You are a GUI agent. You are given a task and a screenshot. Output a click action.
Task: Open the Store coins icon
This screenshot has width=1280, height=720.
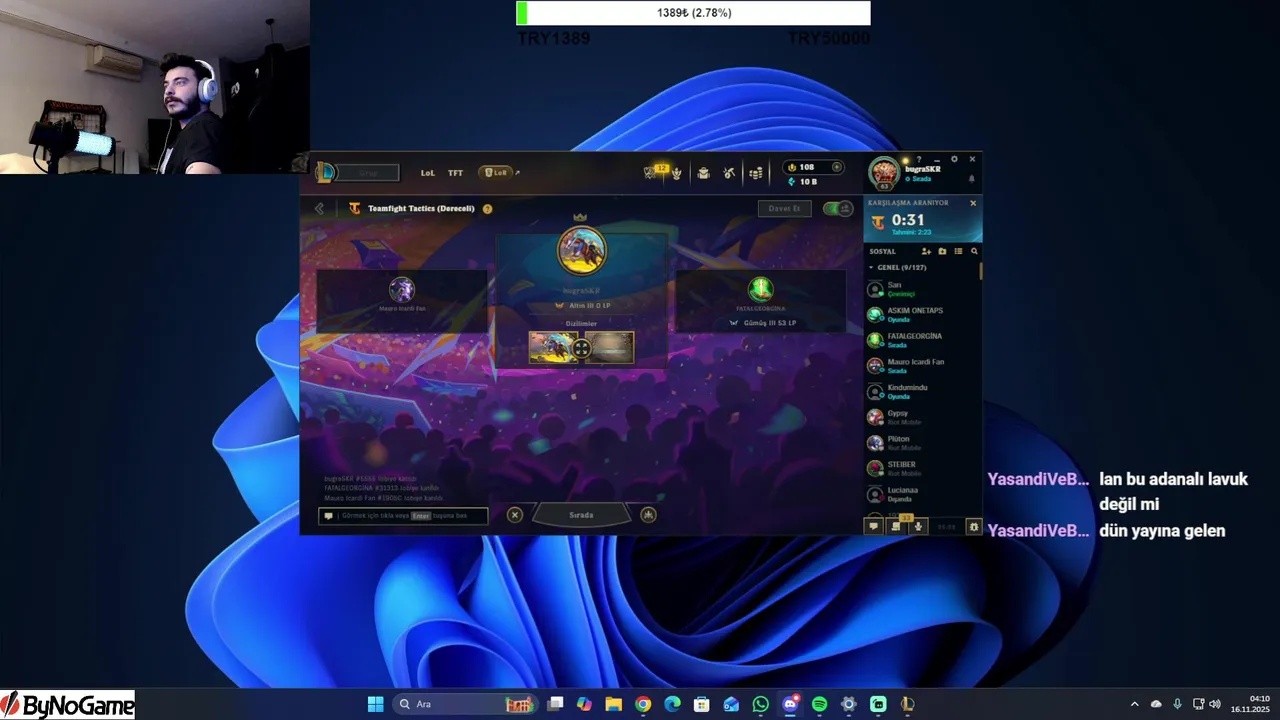(756, 173)
